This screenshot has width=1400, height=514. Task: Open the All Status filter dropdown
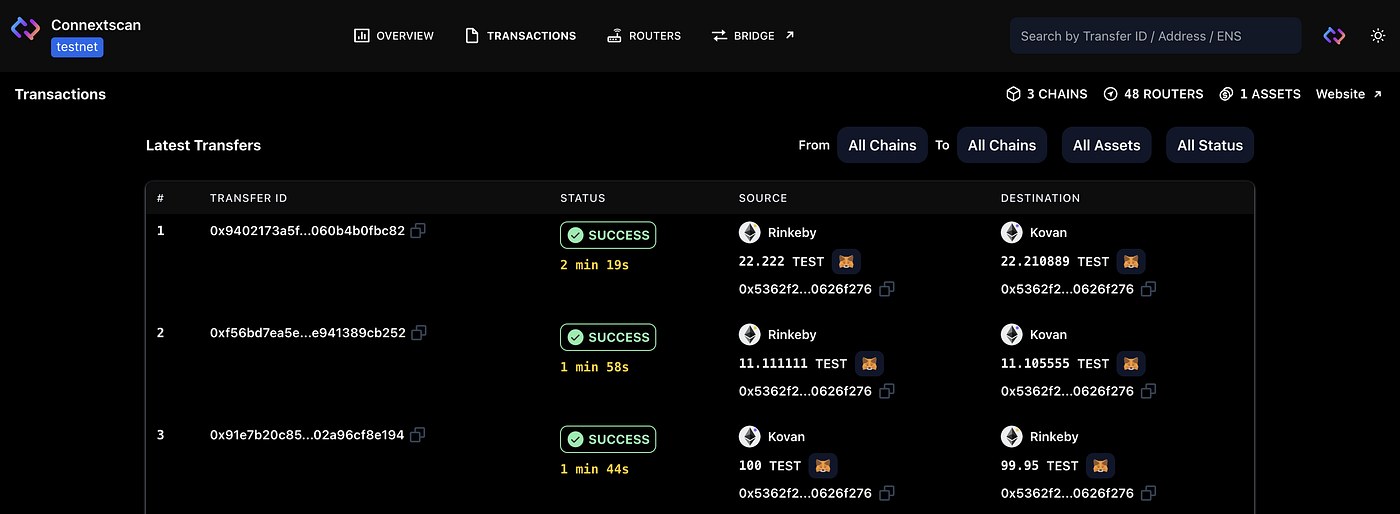coord(1210,145)
